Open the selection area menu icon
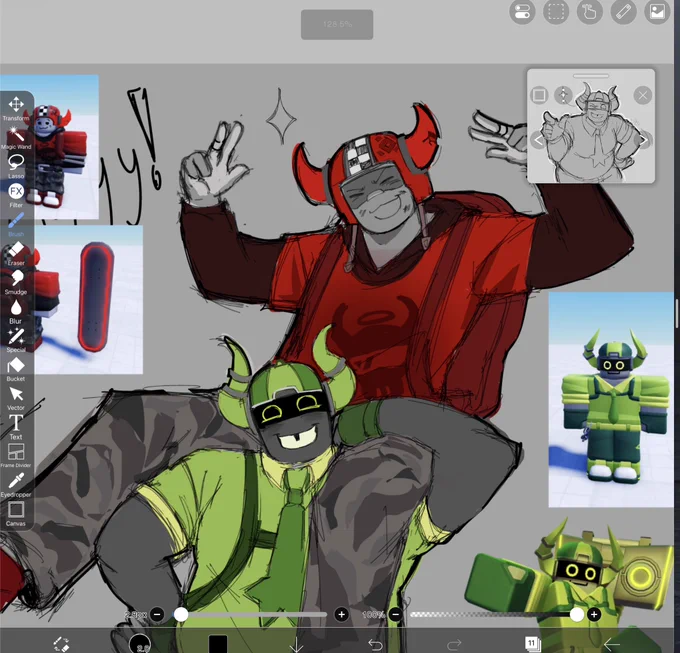This screenshot has width=680, height=653. [556, 12]
